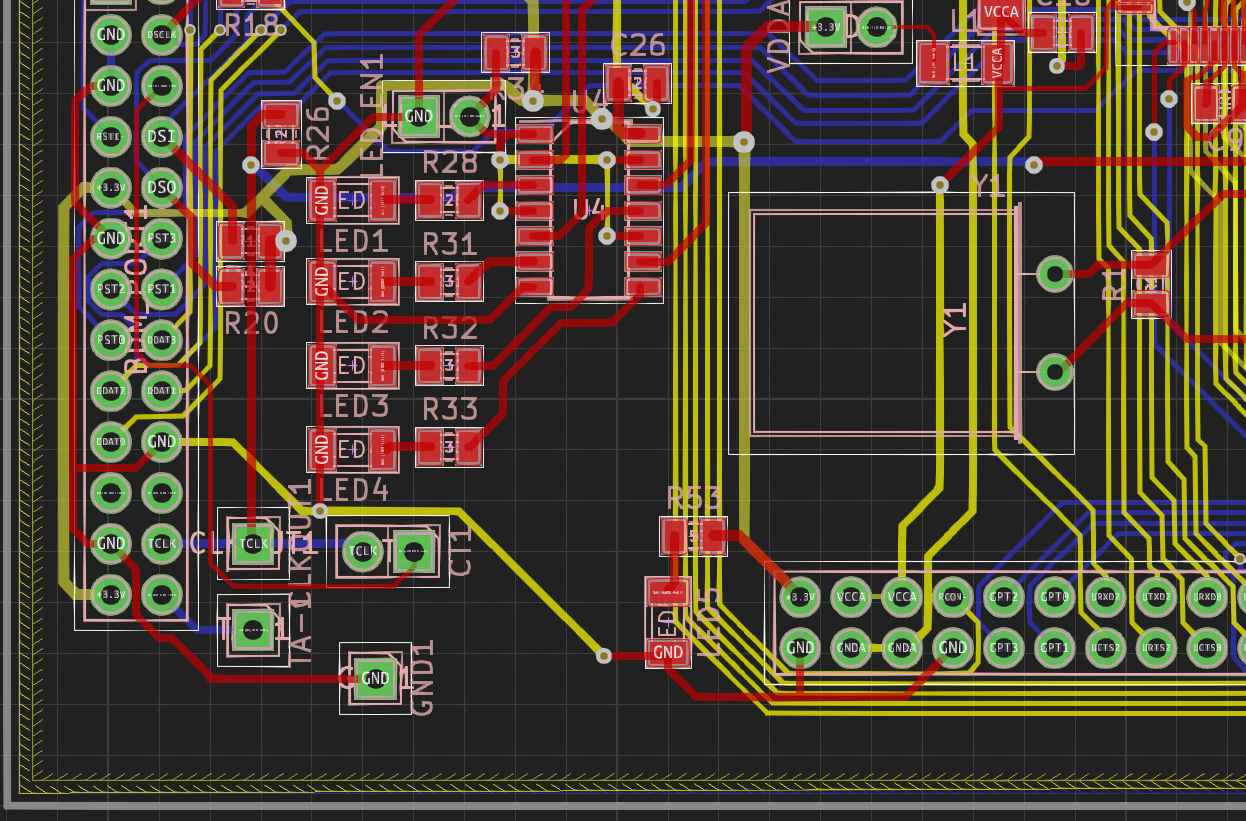Pick the DSCLK pad at the header top
This screenshot has height=821, width=1246.
161,35
